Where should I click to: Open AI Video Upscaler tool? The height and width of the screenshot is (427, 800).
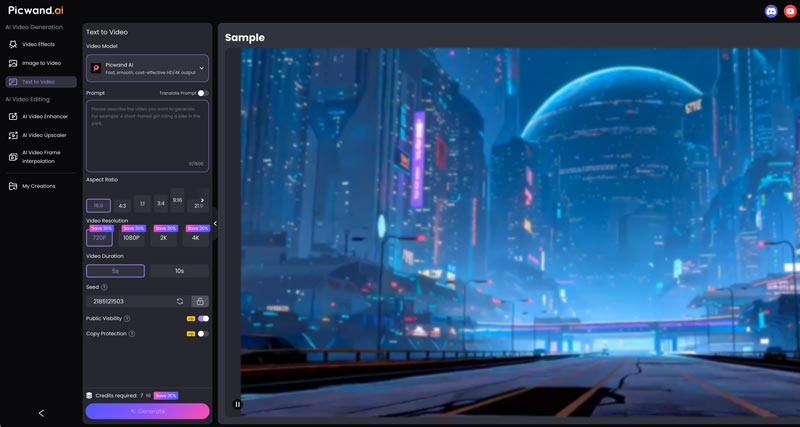pyautogui.click(x=45, y=134)
